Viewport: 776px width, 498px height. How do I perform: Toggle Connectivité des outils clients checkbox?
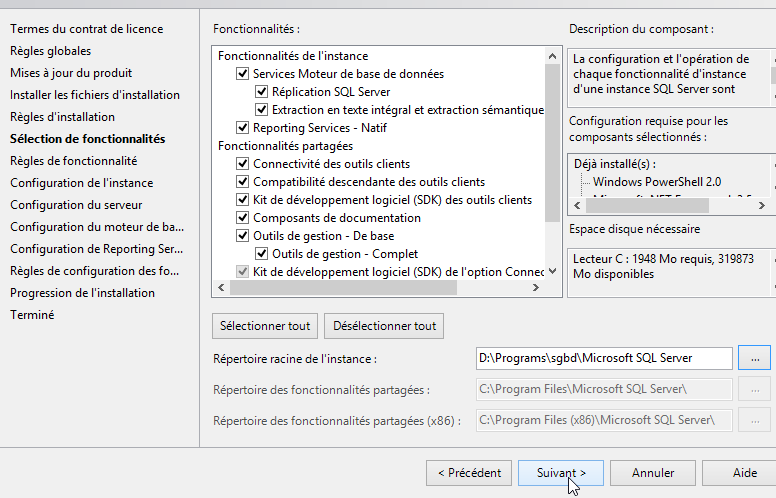(242, 164)
